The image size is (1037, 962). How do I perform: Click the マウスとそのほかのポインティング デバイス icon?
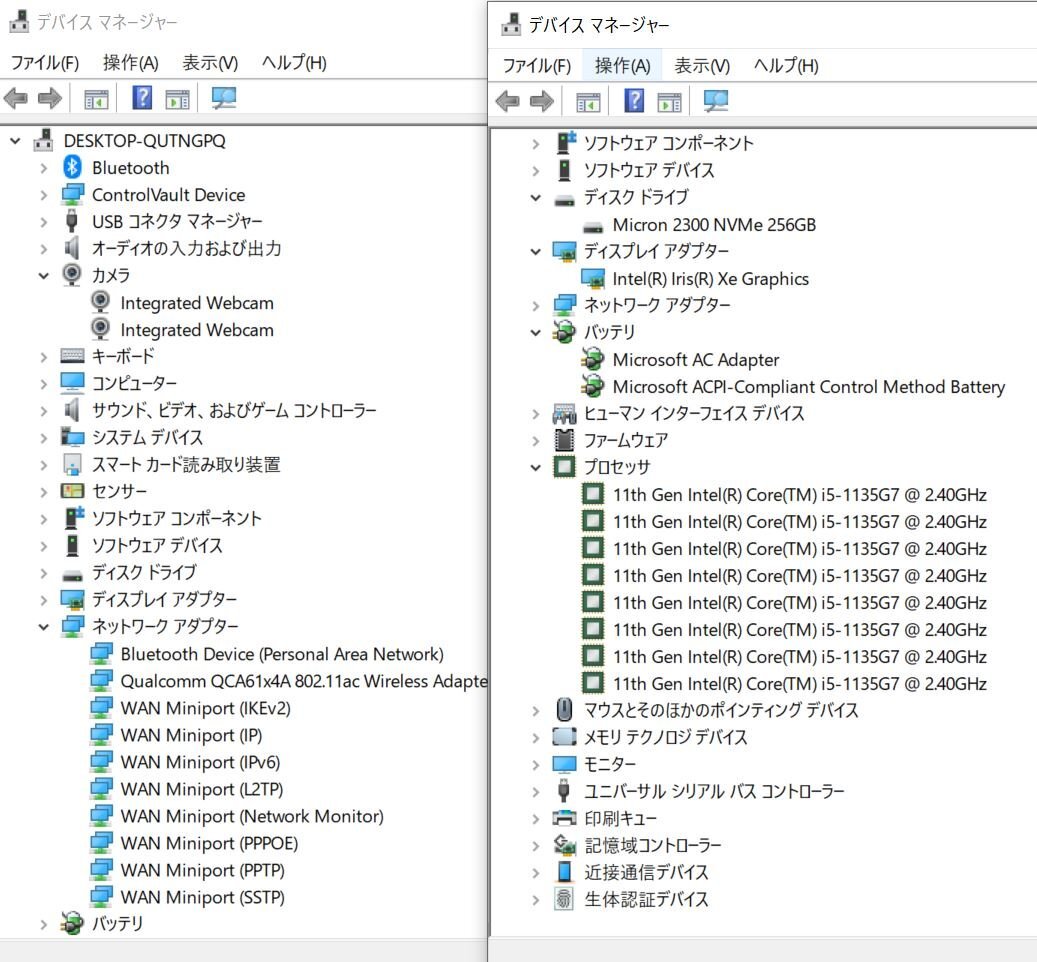coord(564,709)
